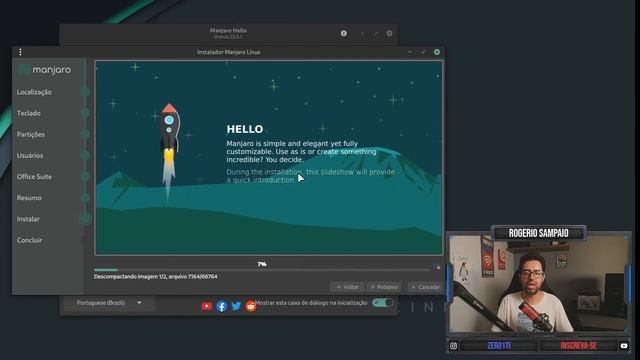Click the status text Descompactando imagem

point(156,277)
